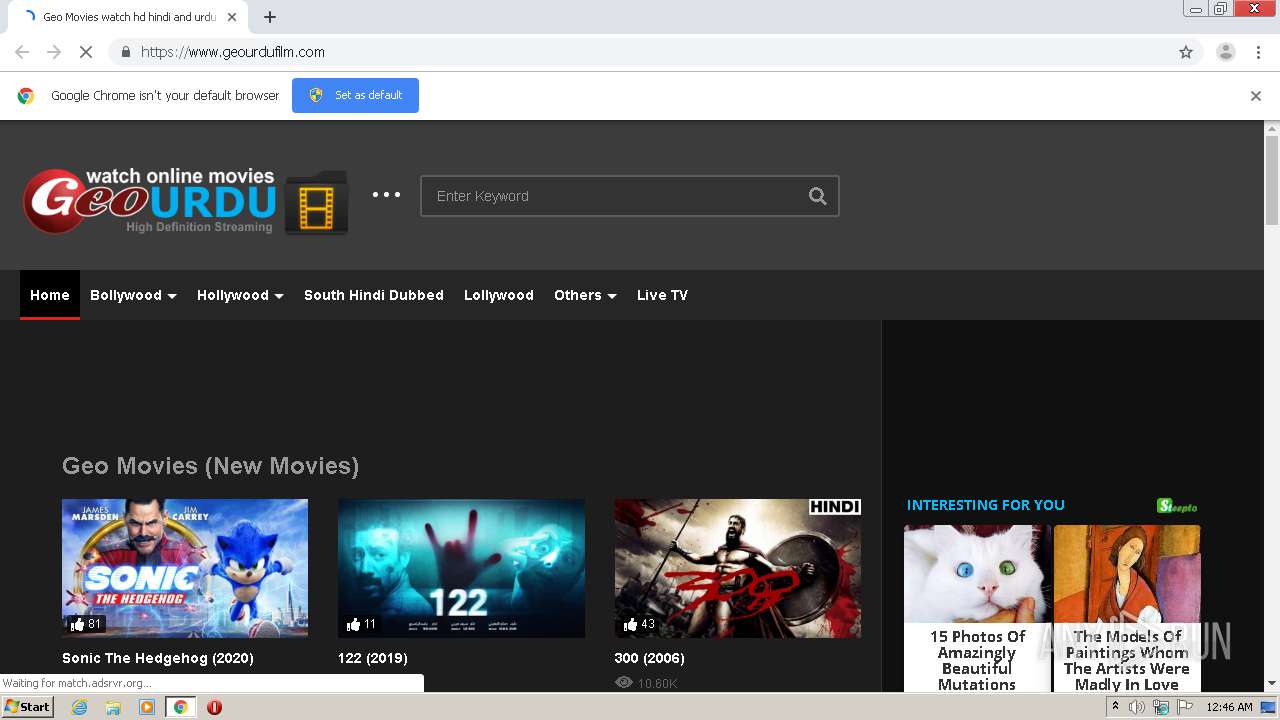Click the browser forward arrow
1280x720 pixels.
54,52
